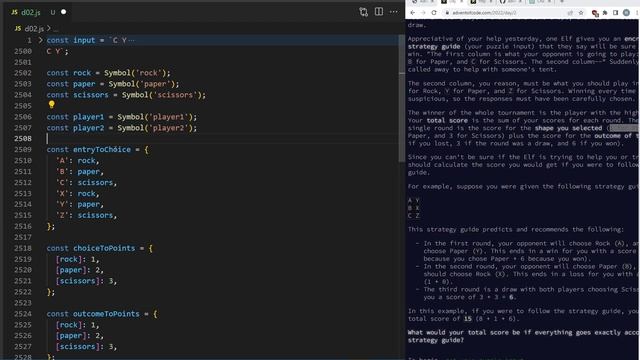
Task: Click the choiceToPoints variable name
Action: pyautogui.click(x=104, y=248)
